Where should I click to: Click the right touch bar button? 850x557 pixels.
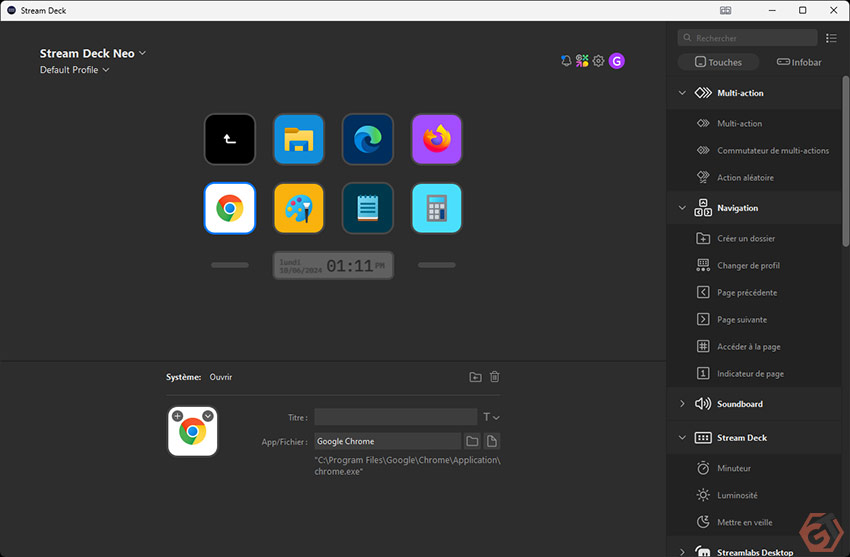pyautogui.click(x=436, y=265)
